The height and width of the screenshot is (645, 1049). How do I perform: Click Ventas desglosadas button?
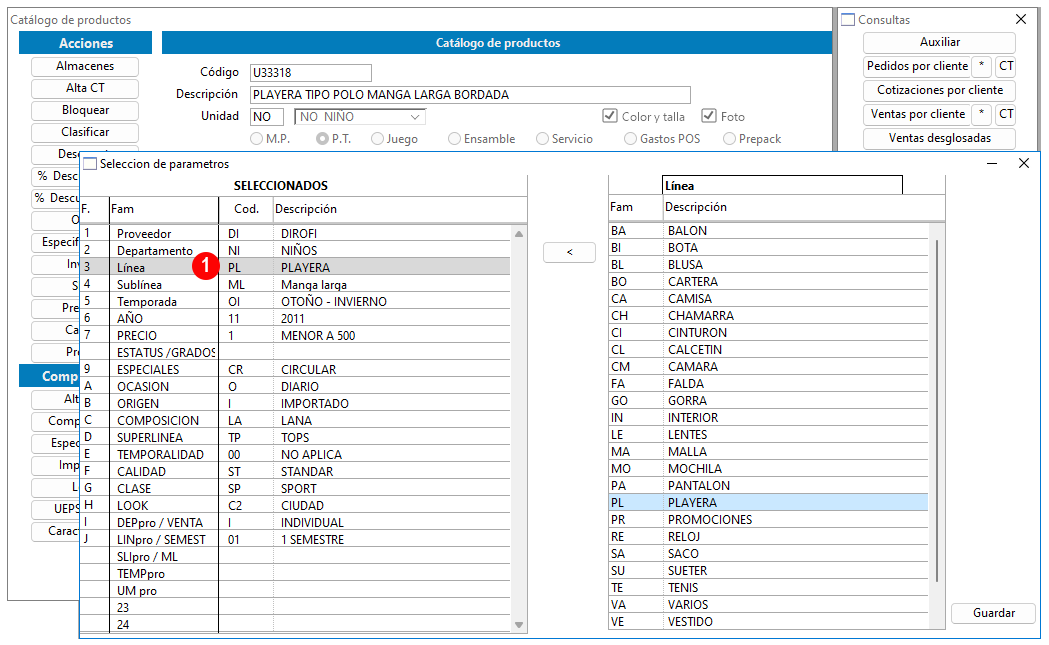tap(939, 139)
